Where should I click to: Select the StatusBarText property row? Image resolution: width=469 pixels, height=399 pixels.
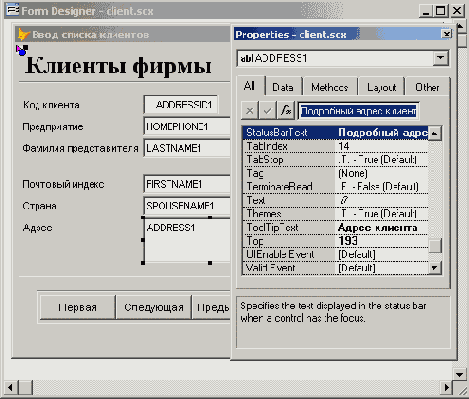click(x=335, y=133)
